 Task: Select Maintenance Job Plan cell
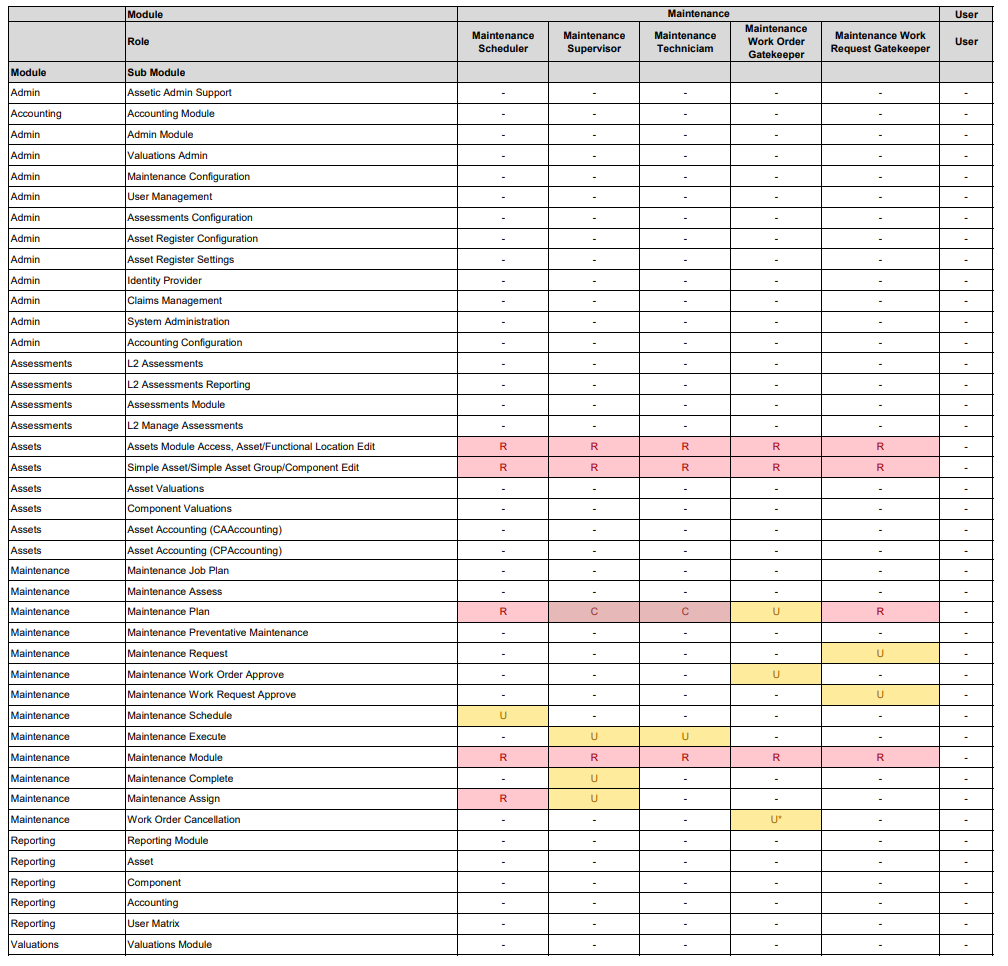291,571
